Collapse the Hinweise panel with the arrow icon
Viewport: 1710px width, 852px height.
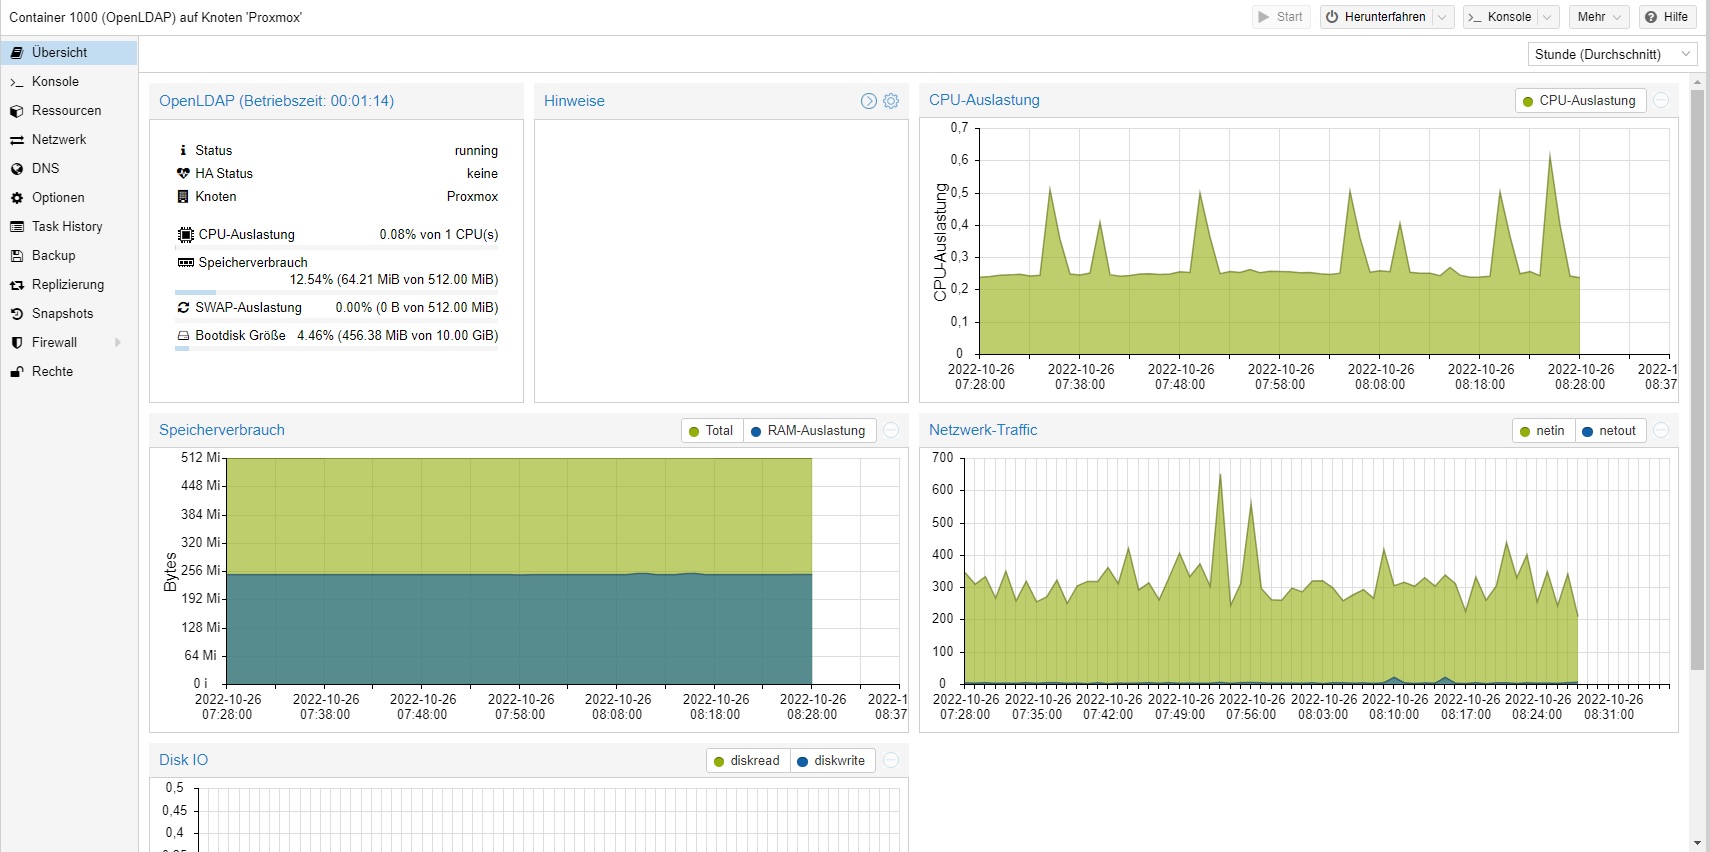click(x=869, y=101)
